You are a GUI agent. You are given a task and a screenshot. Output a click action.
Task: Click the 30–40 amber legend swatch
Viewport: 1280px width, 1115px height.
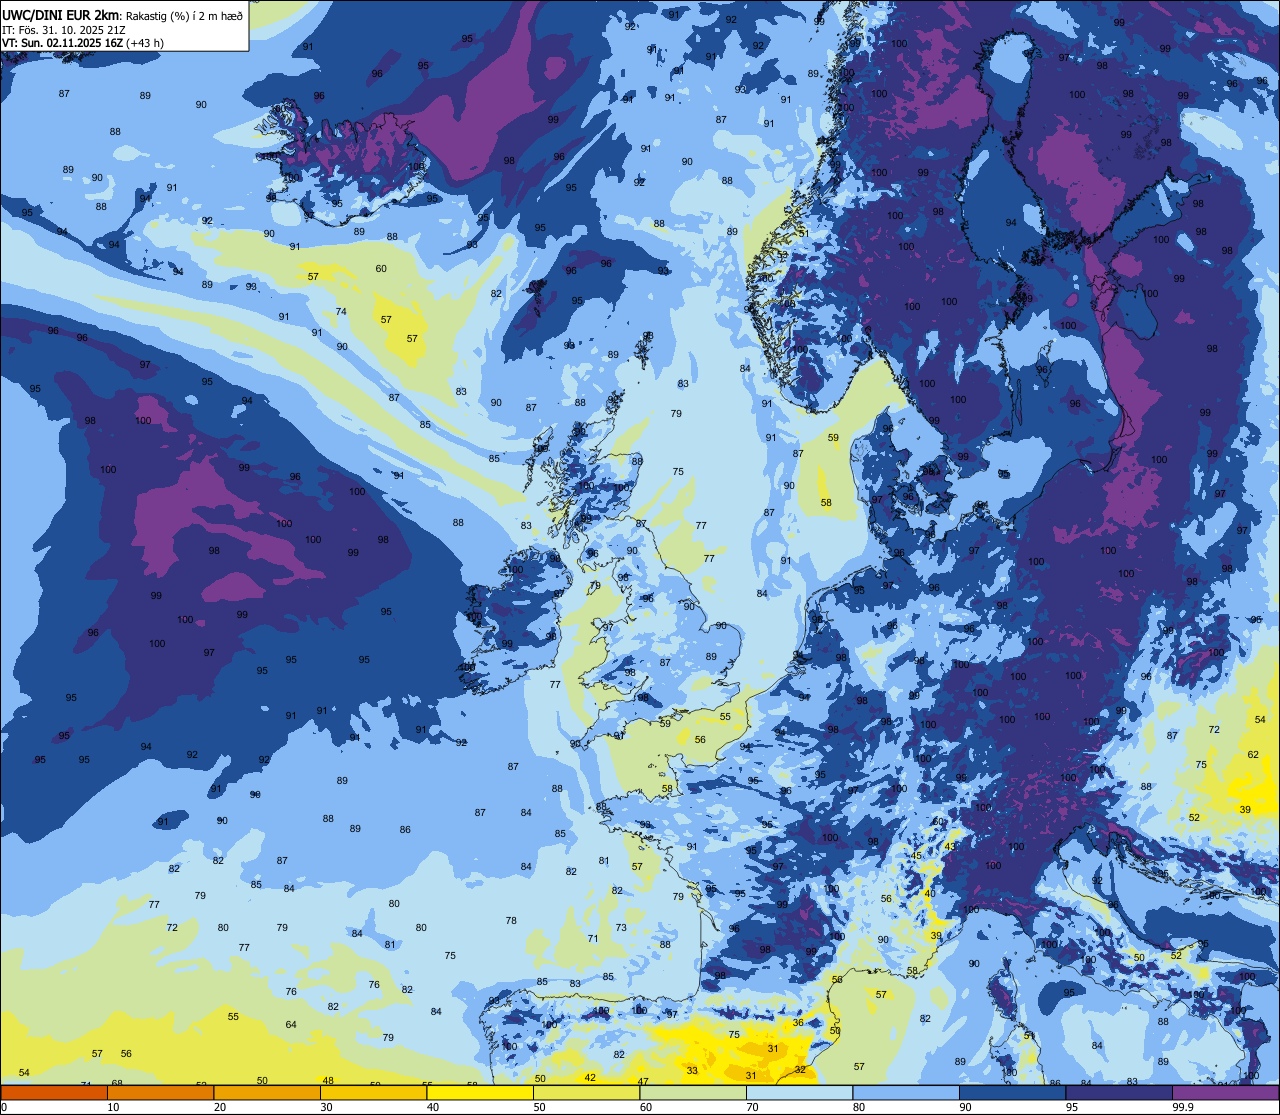coord(373,1093)
